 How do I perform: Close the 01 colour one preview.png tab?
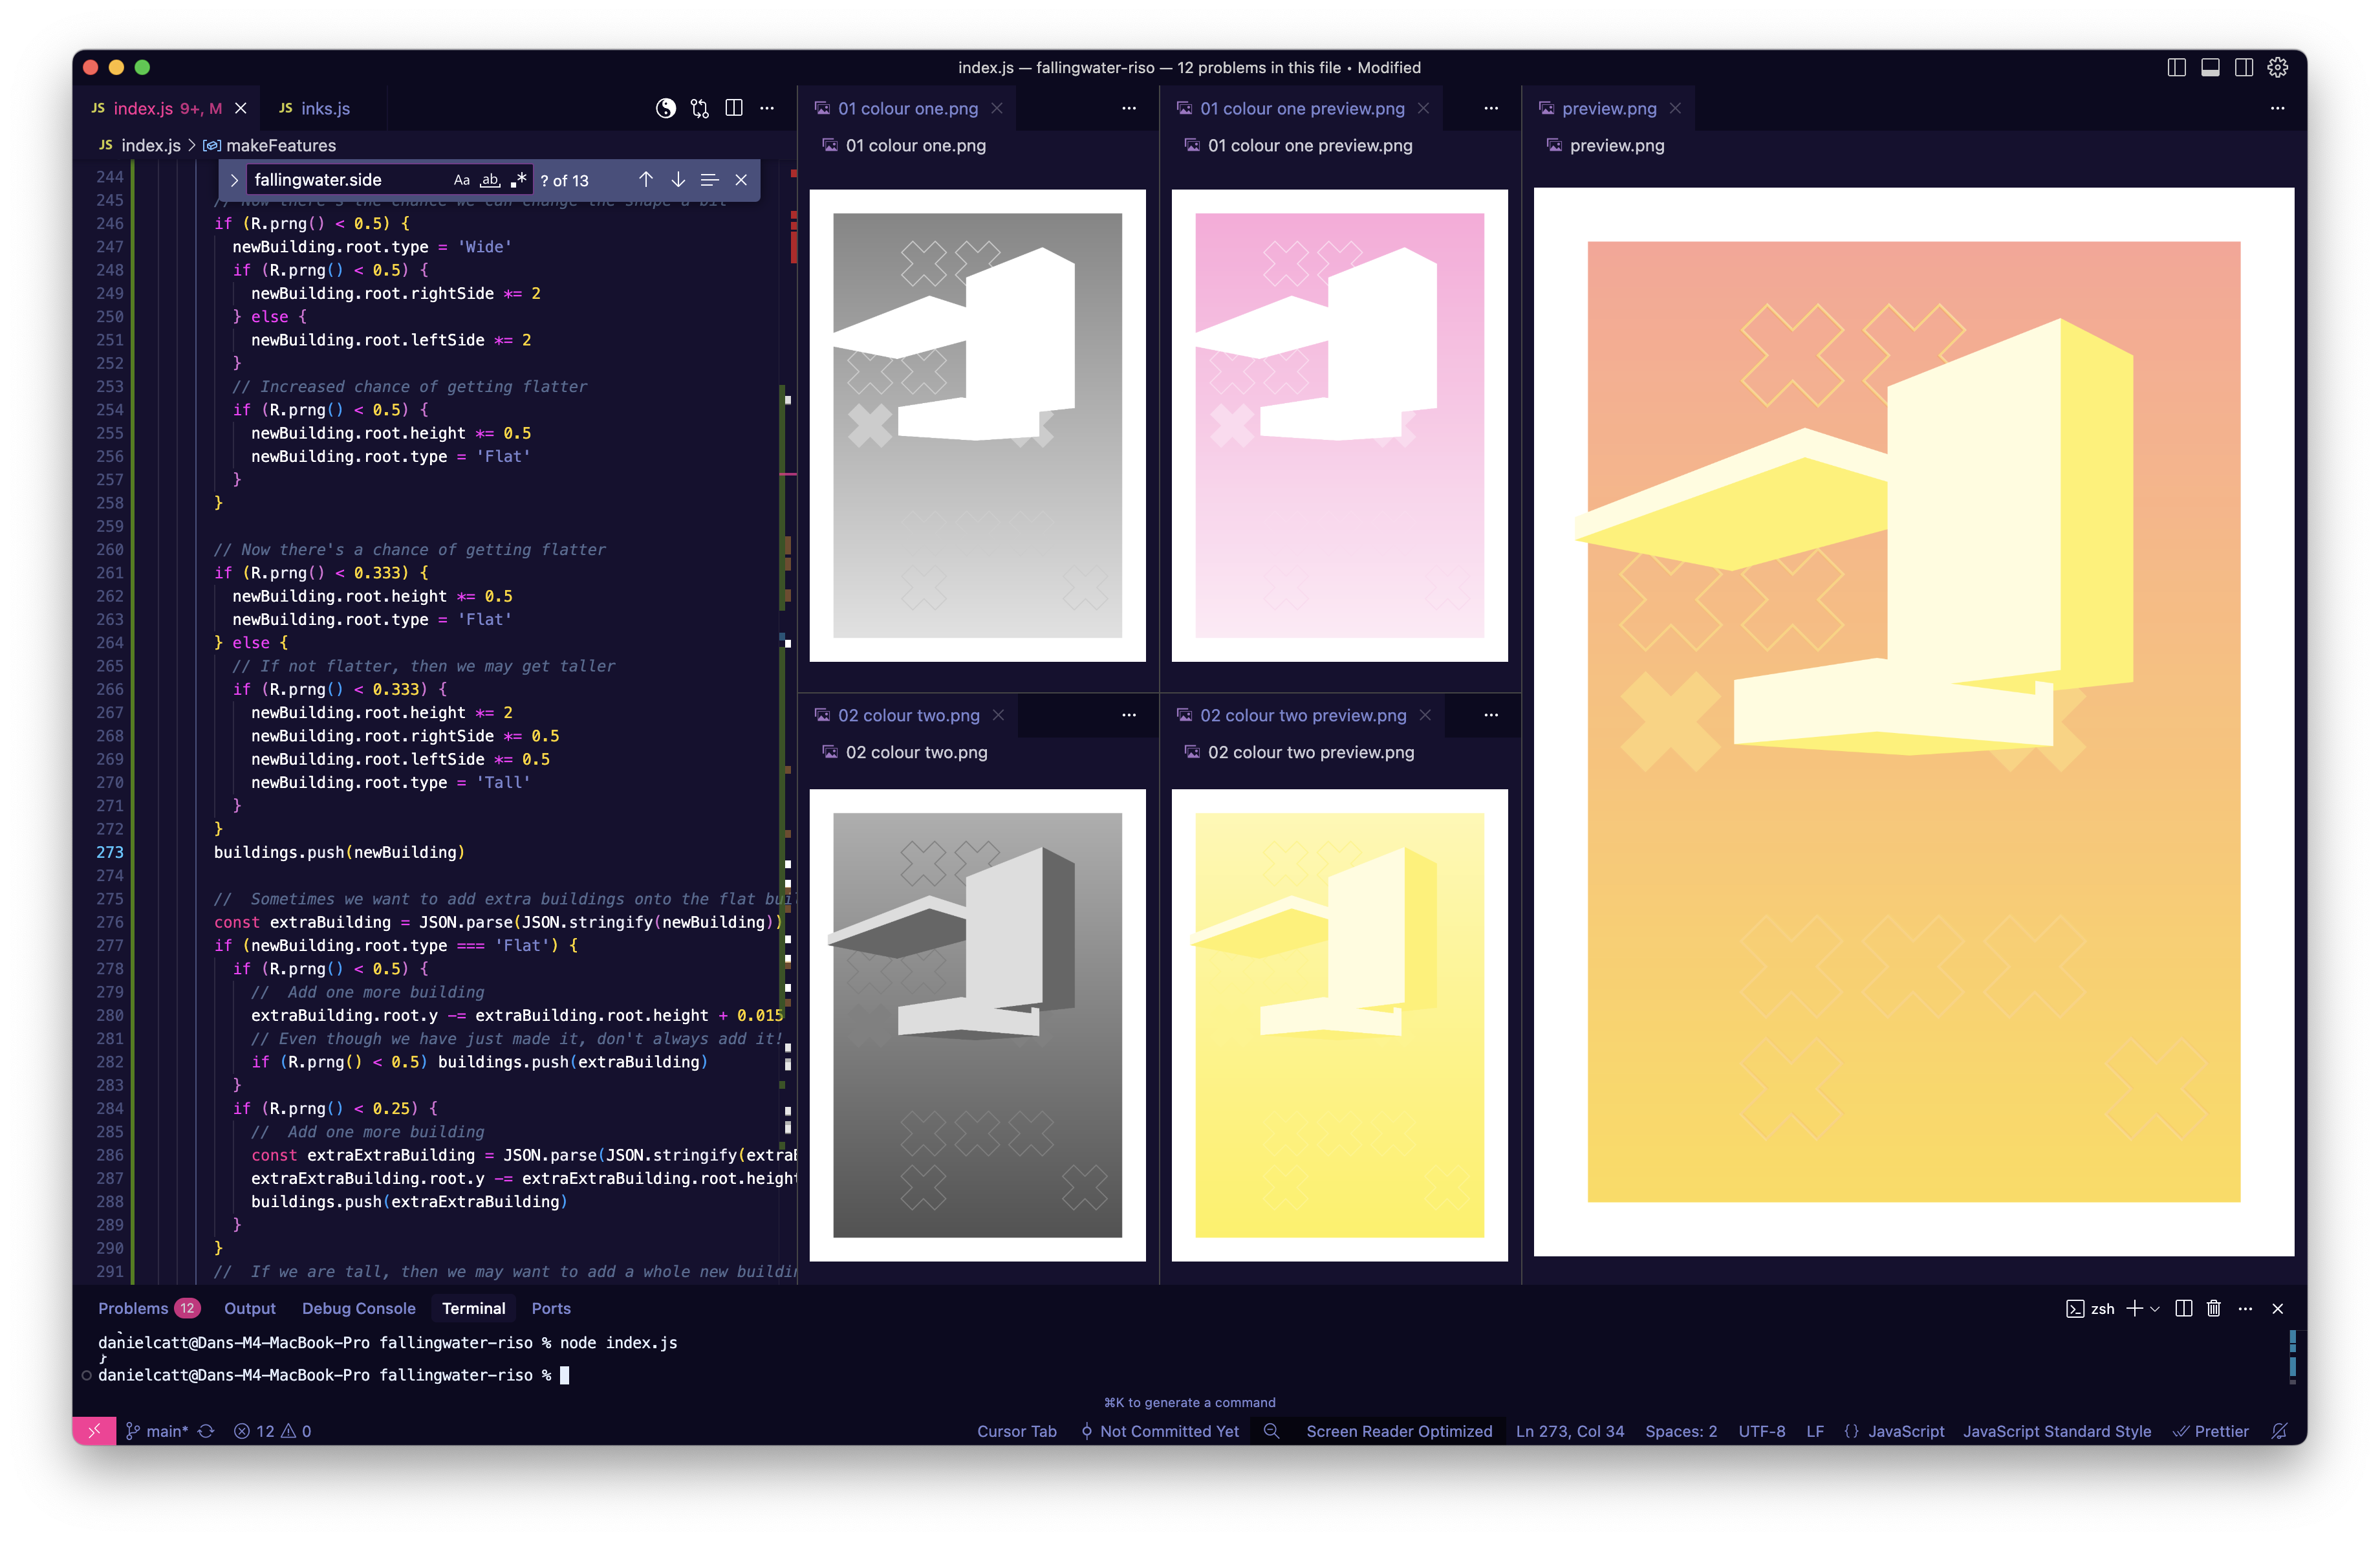click(1423, 108)
